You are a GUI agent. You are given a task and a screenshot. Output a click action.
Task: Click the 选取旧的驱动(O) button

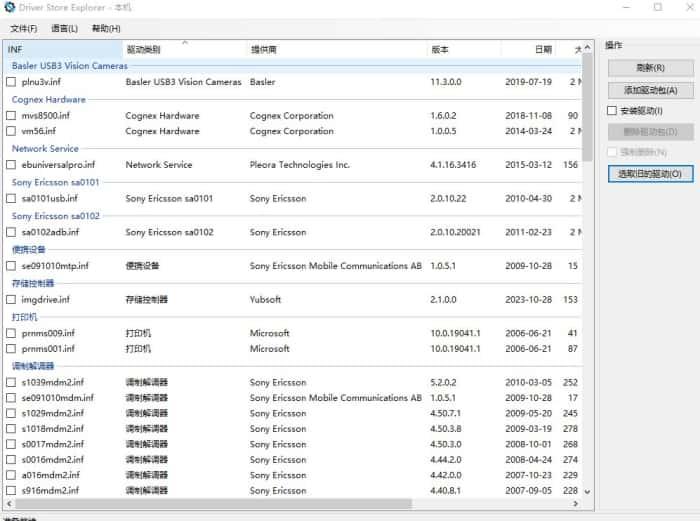pyautogui.click(x=650, y=173)
